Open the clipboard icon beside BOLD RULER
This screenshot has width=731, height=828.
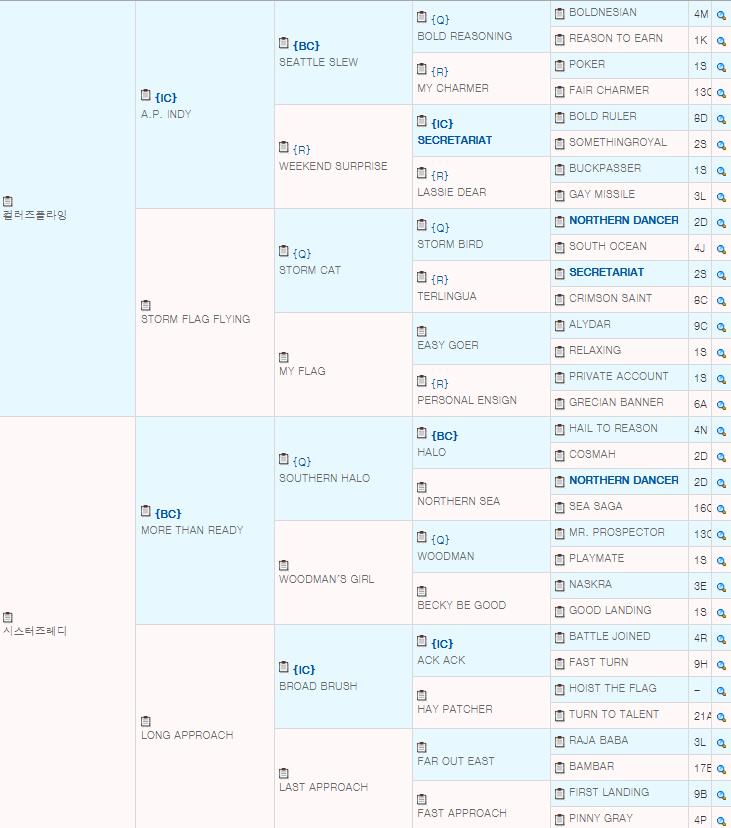(x=560, y=118)
